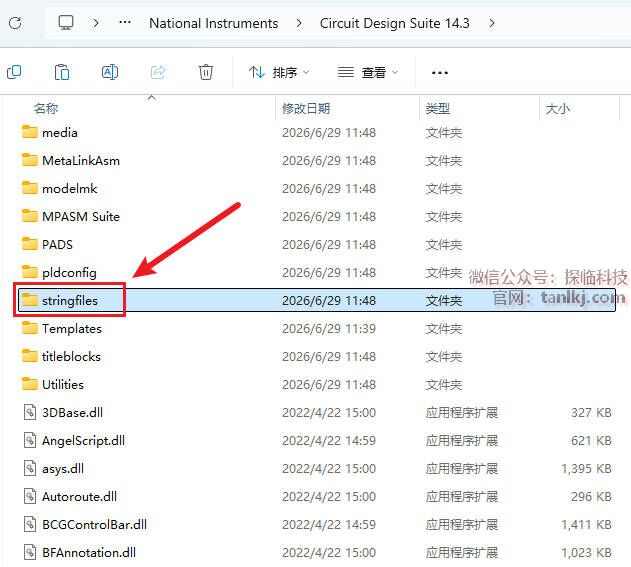
Task: Select the MPASM Suite folder icon
Action: click(x=29, y=216)
